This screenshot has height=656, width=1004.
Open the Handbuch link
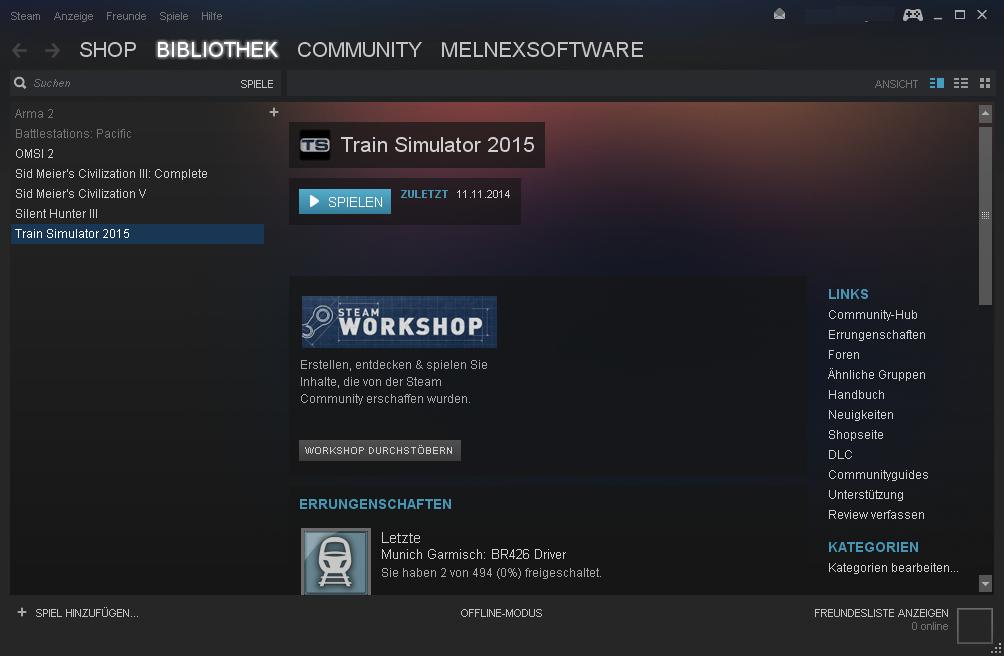(x=856, y=395)
